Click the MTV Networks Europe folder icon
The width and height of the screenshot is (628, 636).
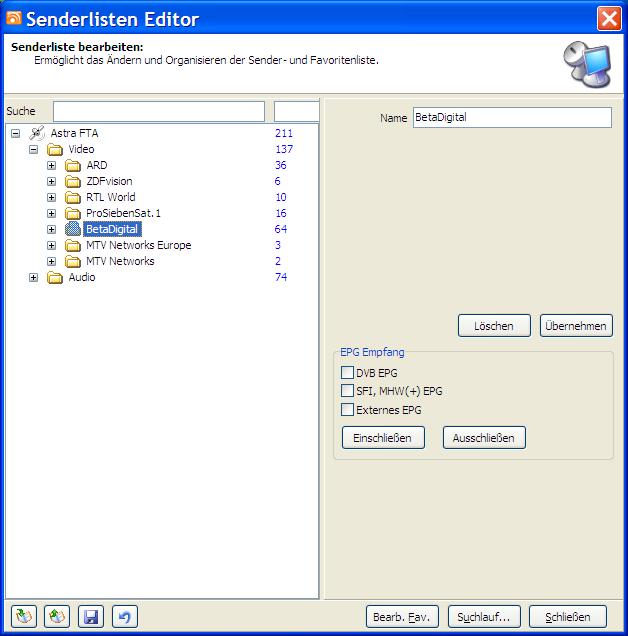[x=73, y=245]
